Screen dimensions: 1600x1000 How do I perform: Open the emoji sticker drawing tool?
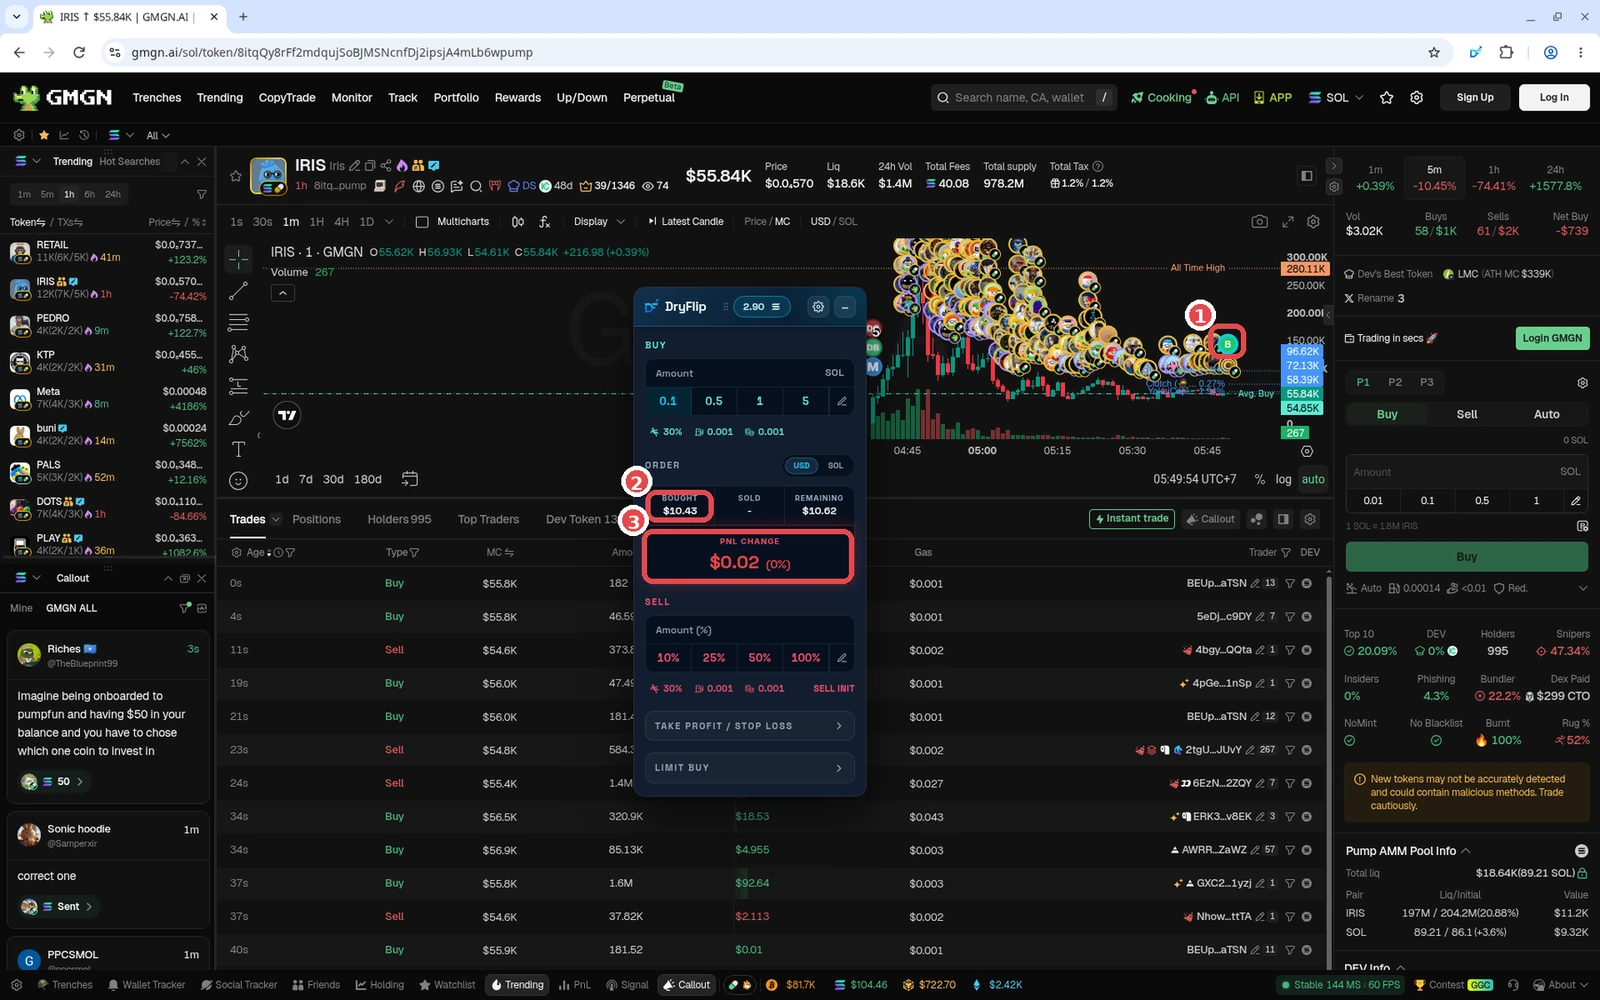238,481
